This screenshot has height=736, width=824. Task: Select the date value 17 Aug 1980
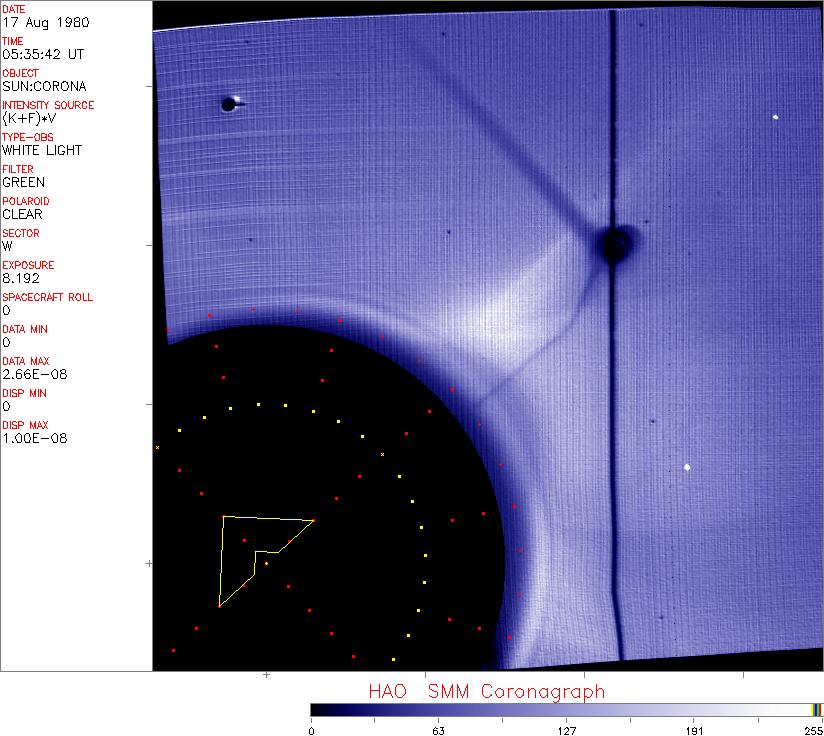[x=36, y=23]
